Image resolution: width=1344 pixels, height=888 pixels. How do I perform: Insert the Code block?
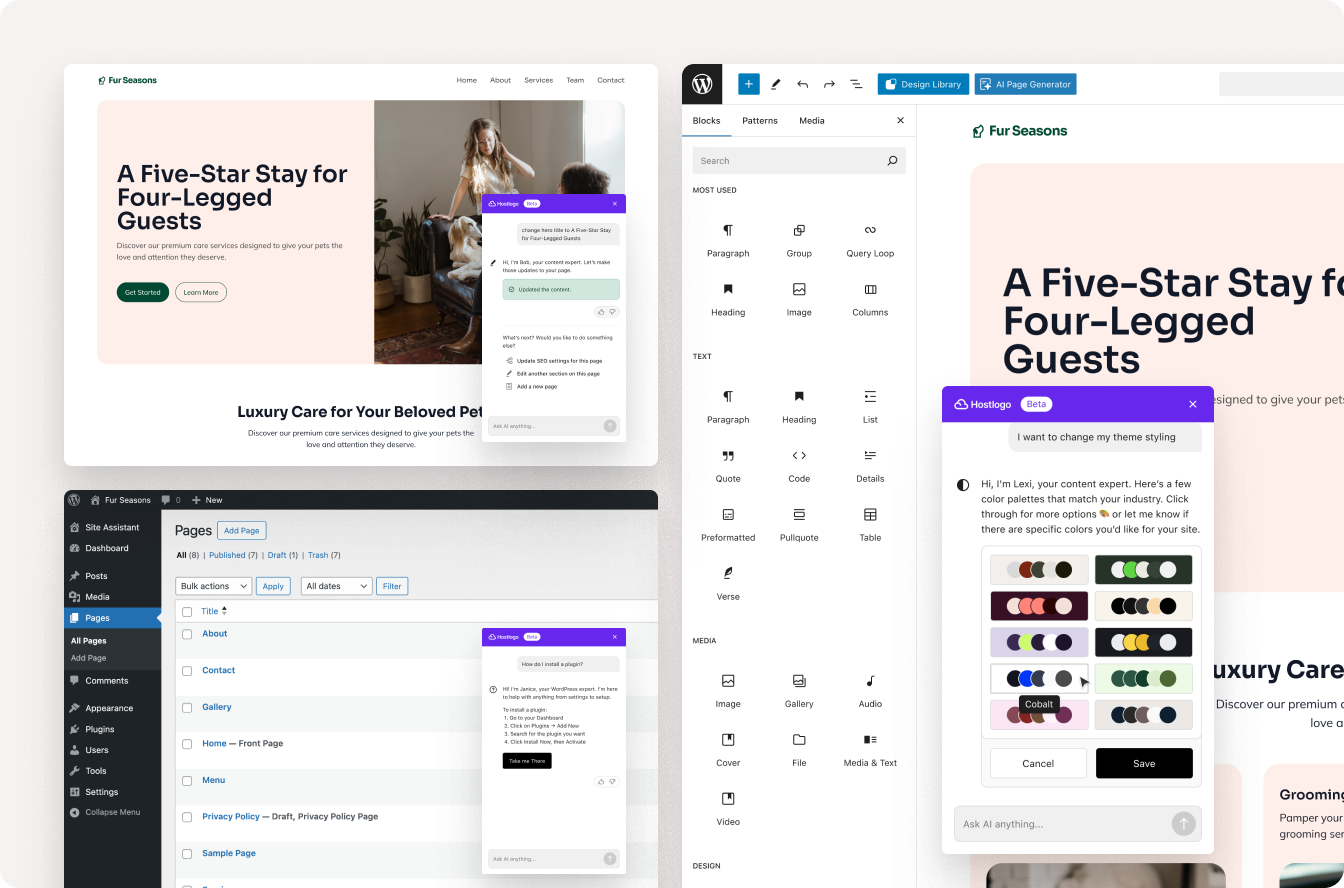[799, 466]
